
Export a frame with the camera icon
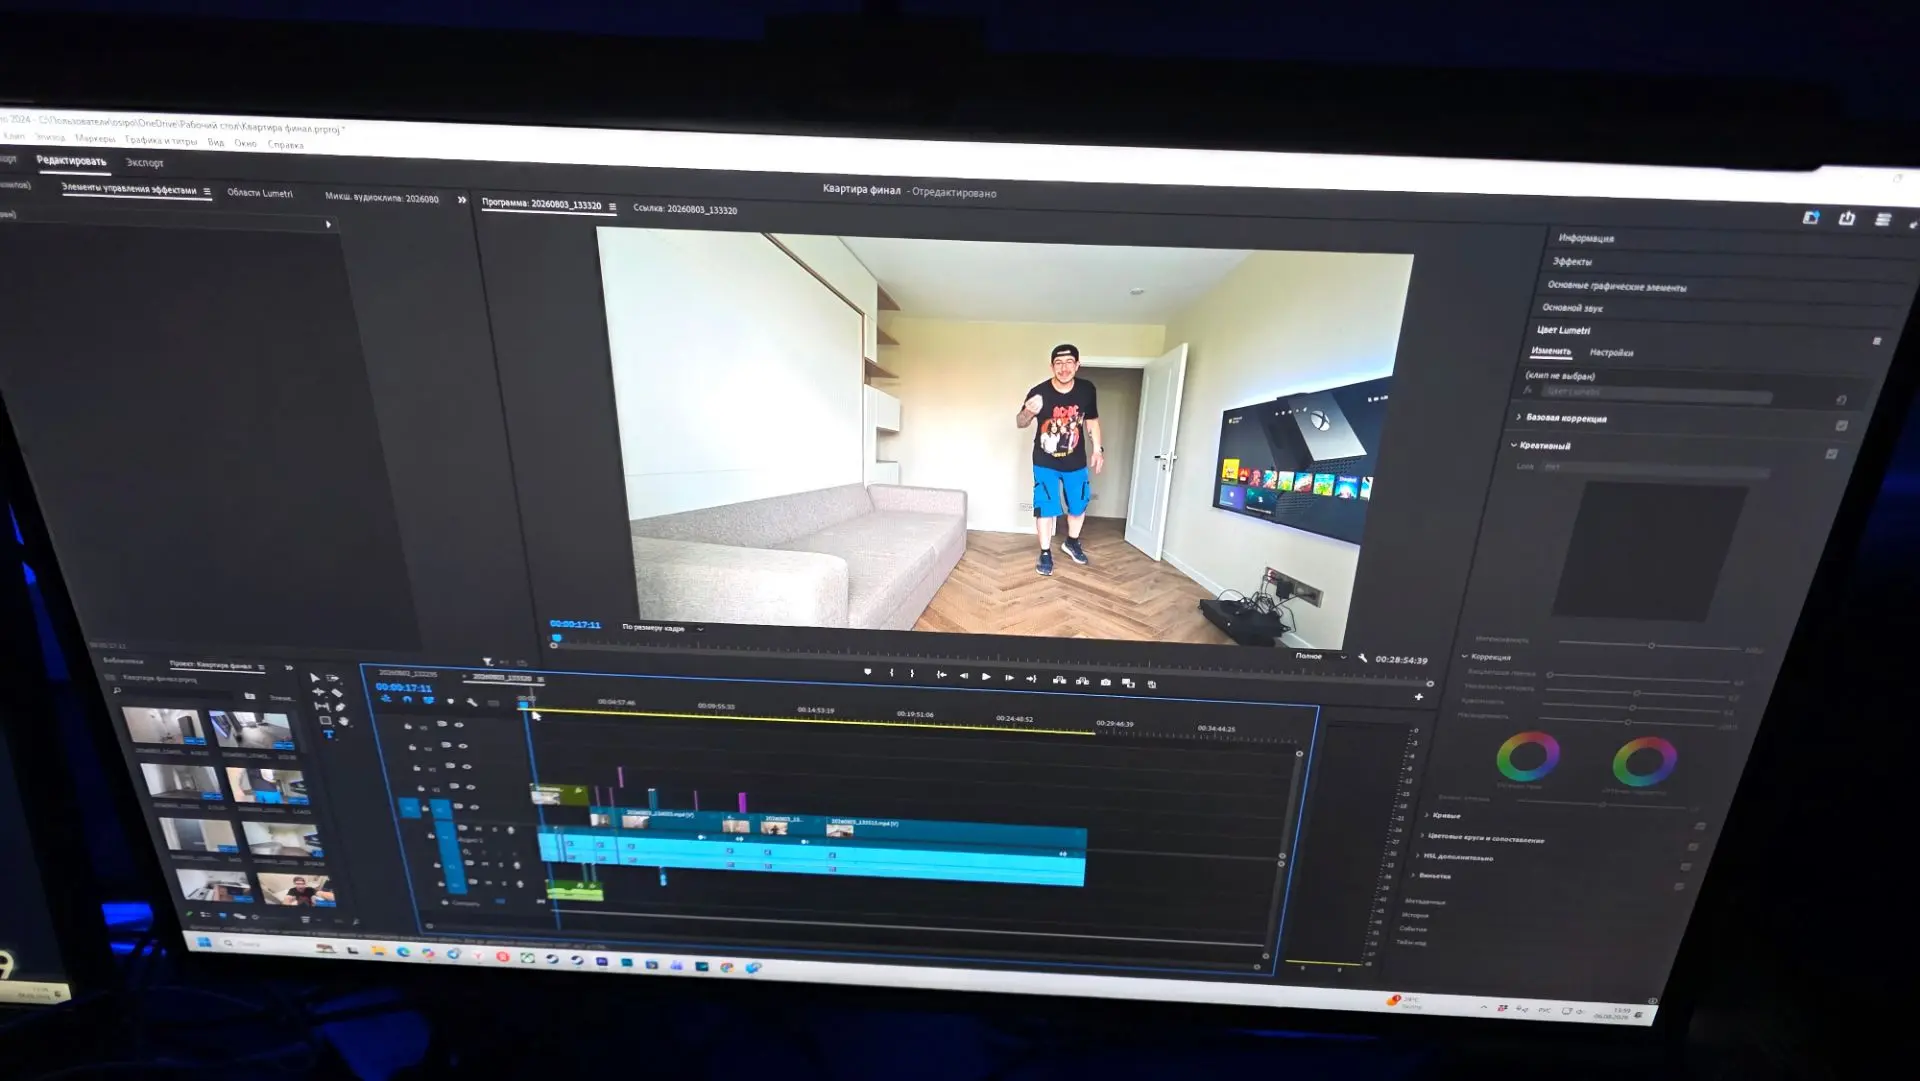(1105, 682)
